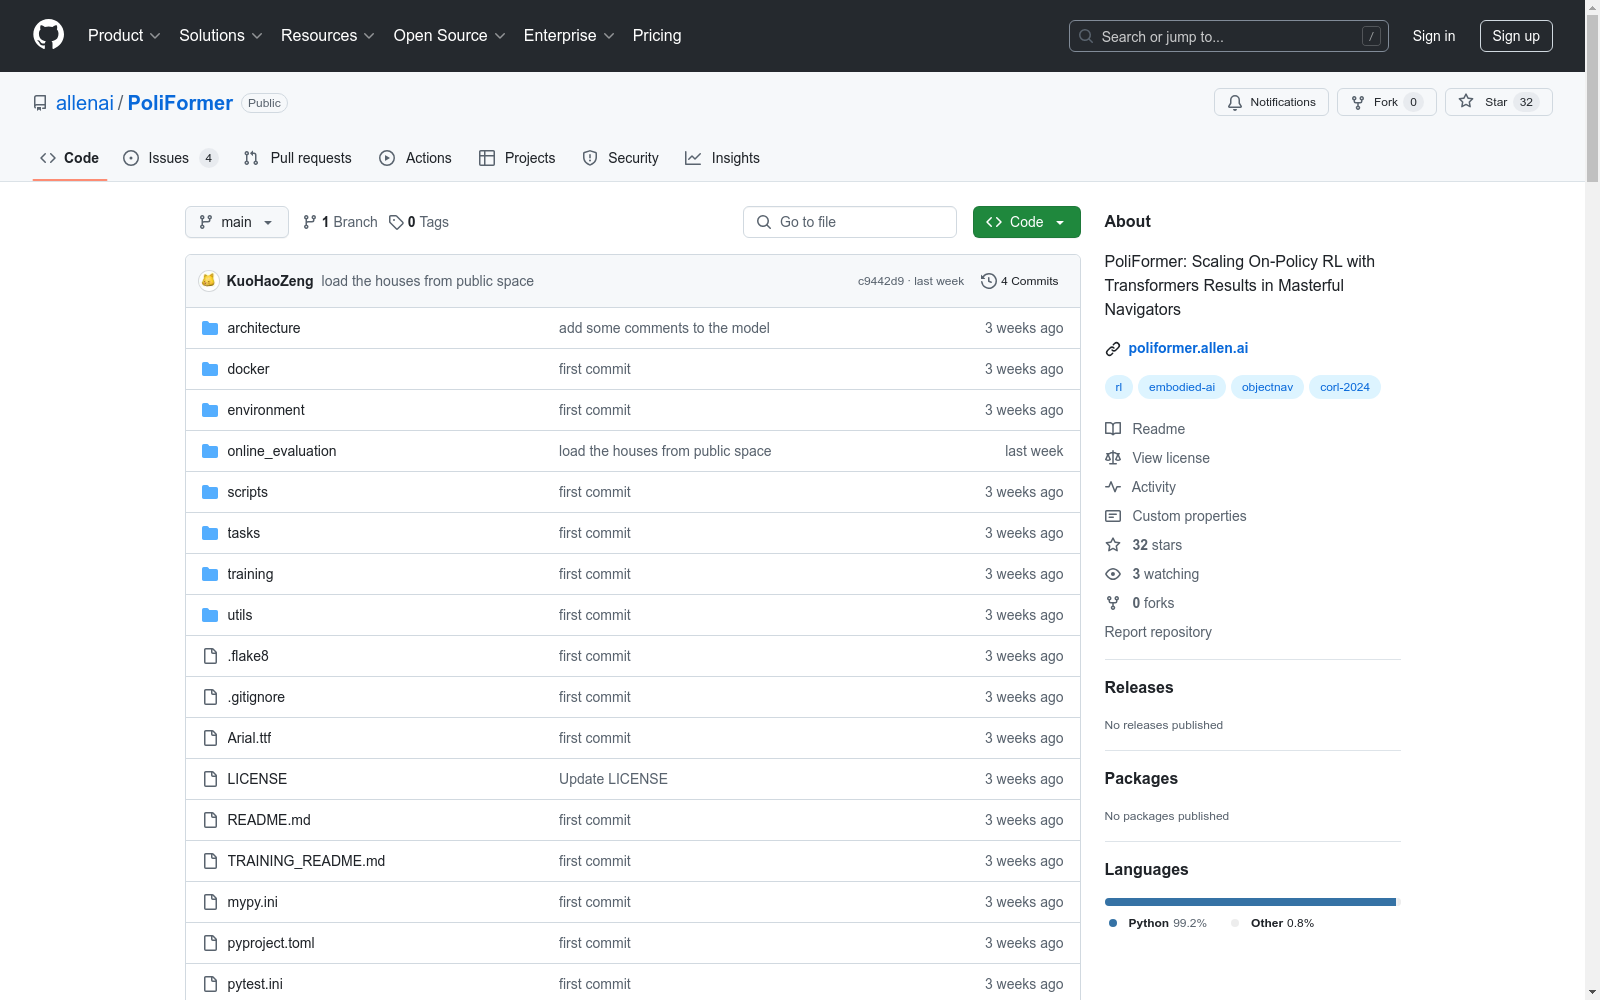The image size is (1600, 1000).
Task: Click the eye icon next to watching
Action: 1113,574
